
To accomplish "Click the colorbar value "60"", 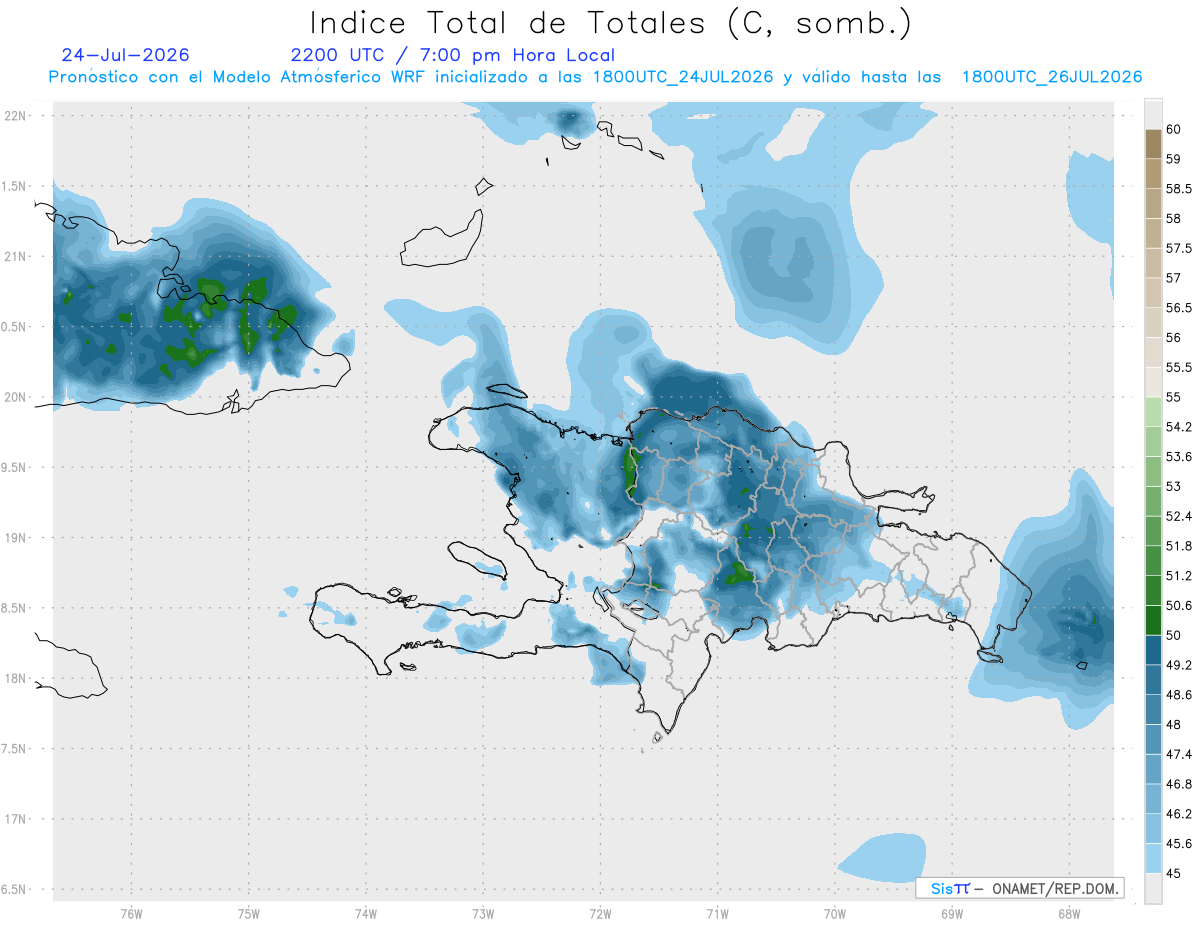I will (1174, 129).
